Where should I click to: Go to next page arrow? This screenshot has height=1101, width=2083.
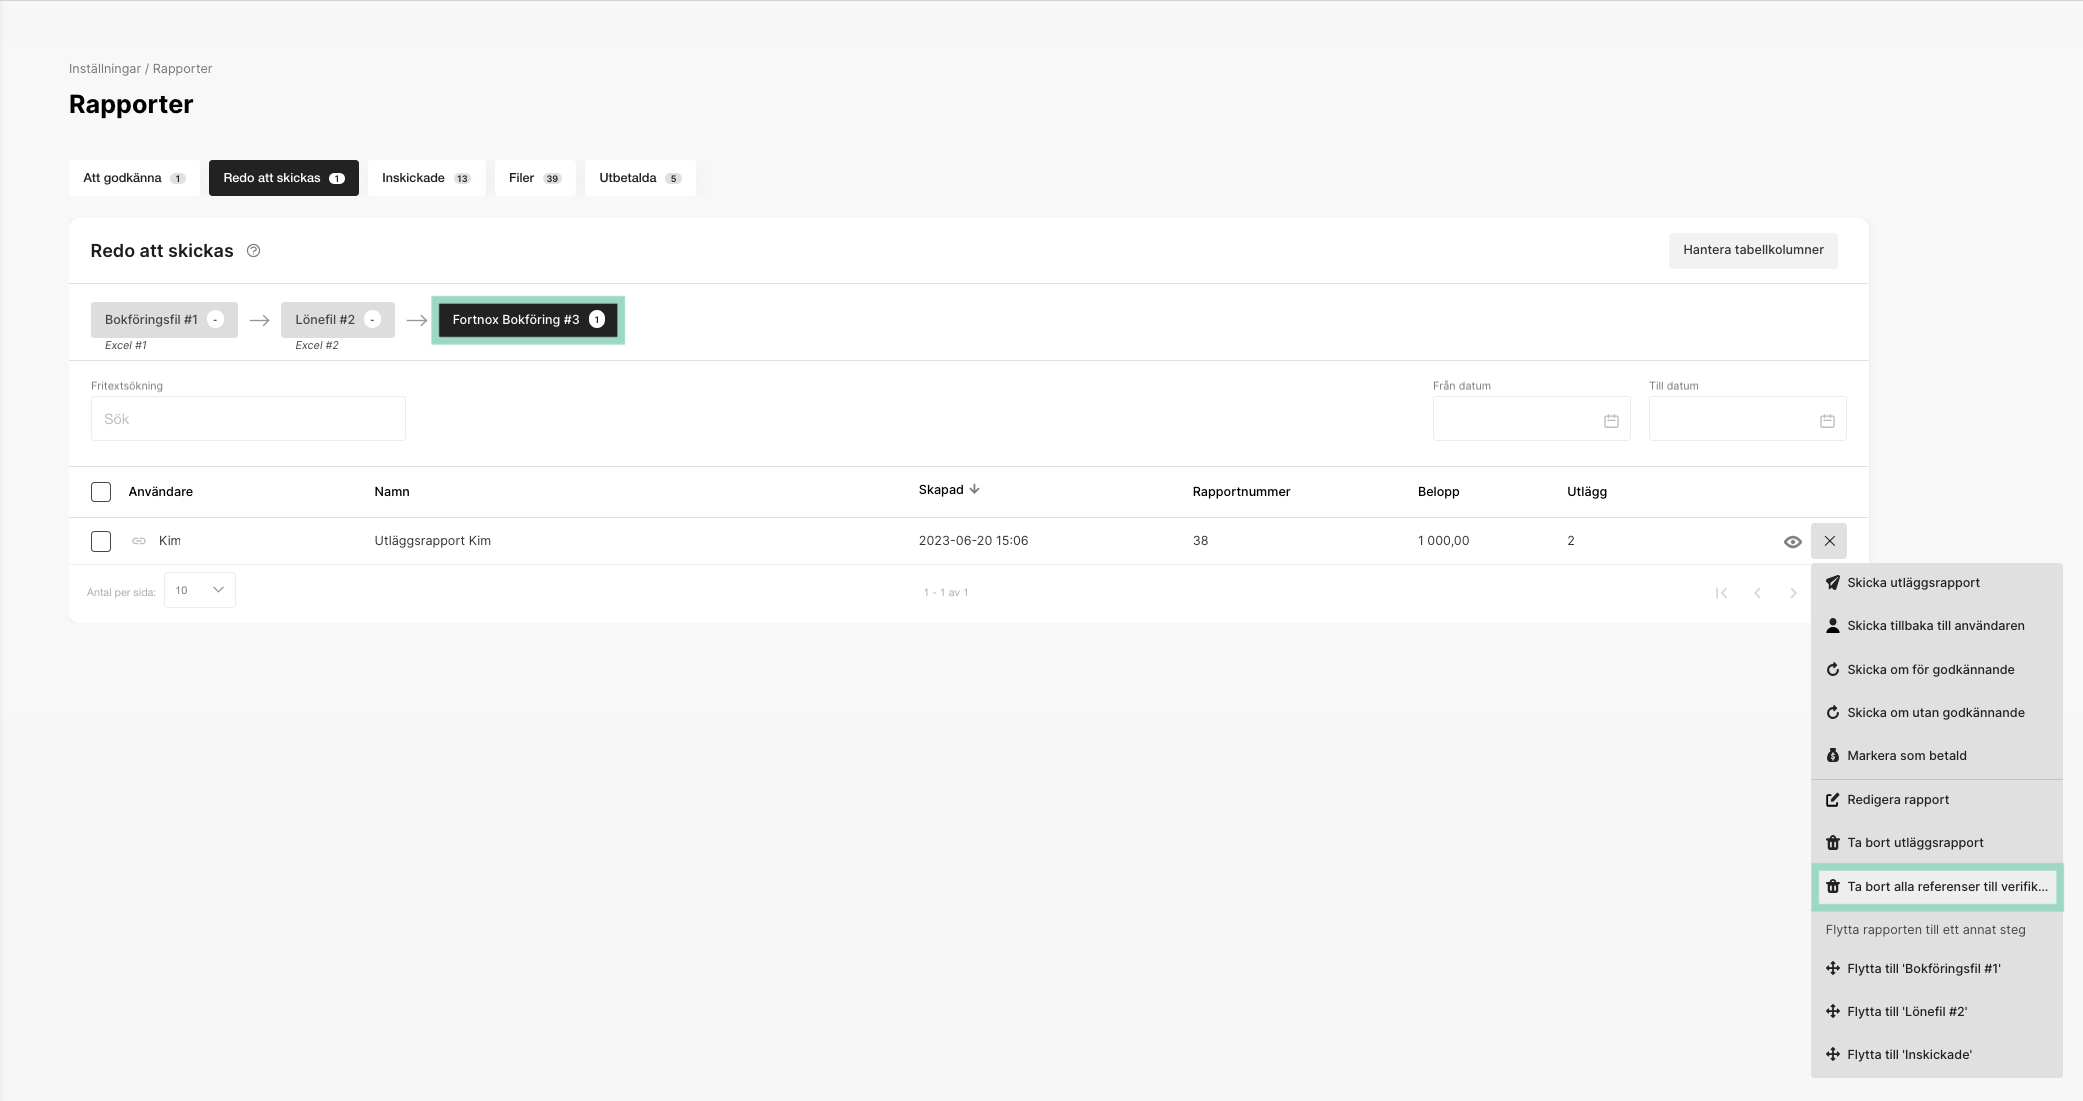pos(1793,593)
